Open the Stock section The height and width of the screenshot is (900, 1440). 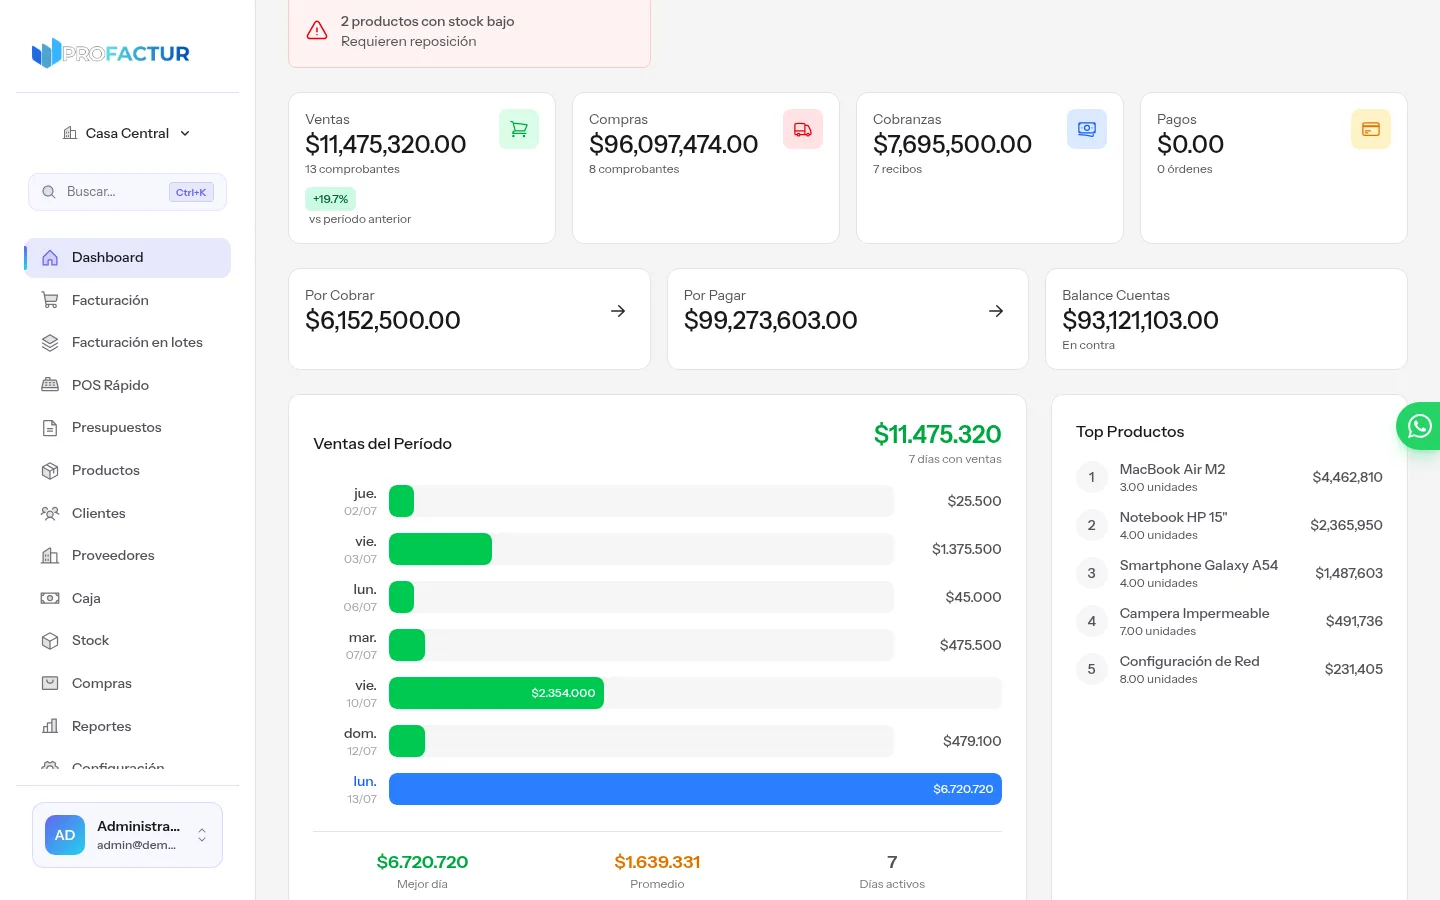coord(127,640)
